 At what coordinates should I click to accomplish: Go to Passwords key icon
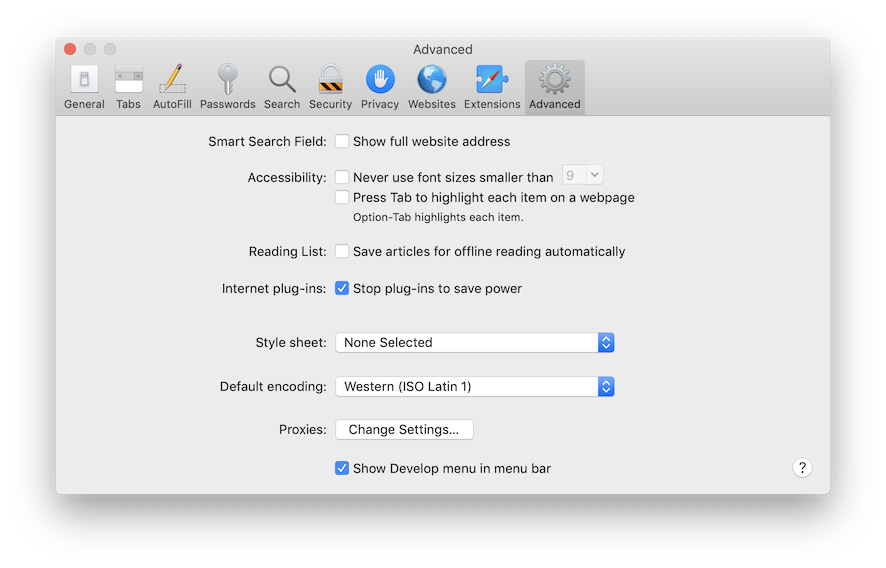(227, 81)
